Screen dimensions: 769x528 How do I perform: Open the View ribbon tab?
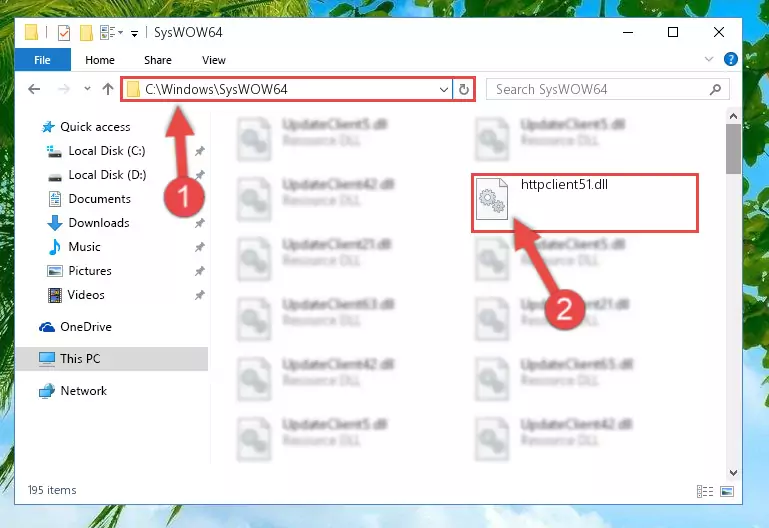coord(214,60)
